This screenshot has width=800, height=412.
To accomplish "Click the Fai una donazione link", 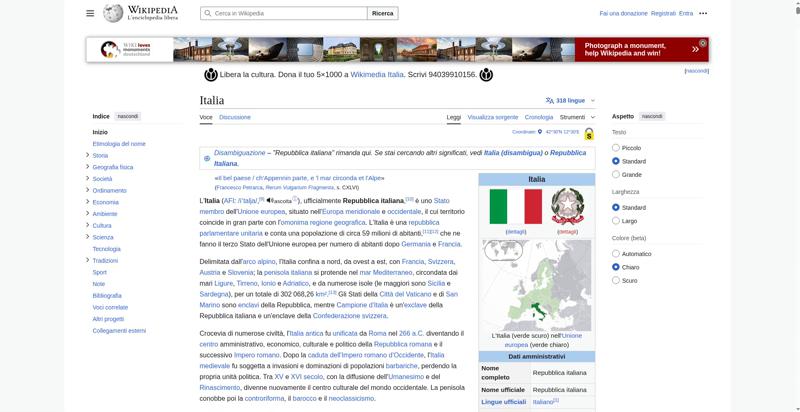I will pos(623,13).
